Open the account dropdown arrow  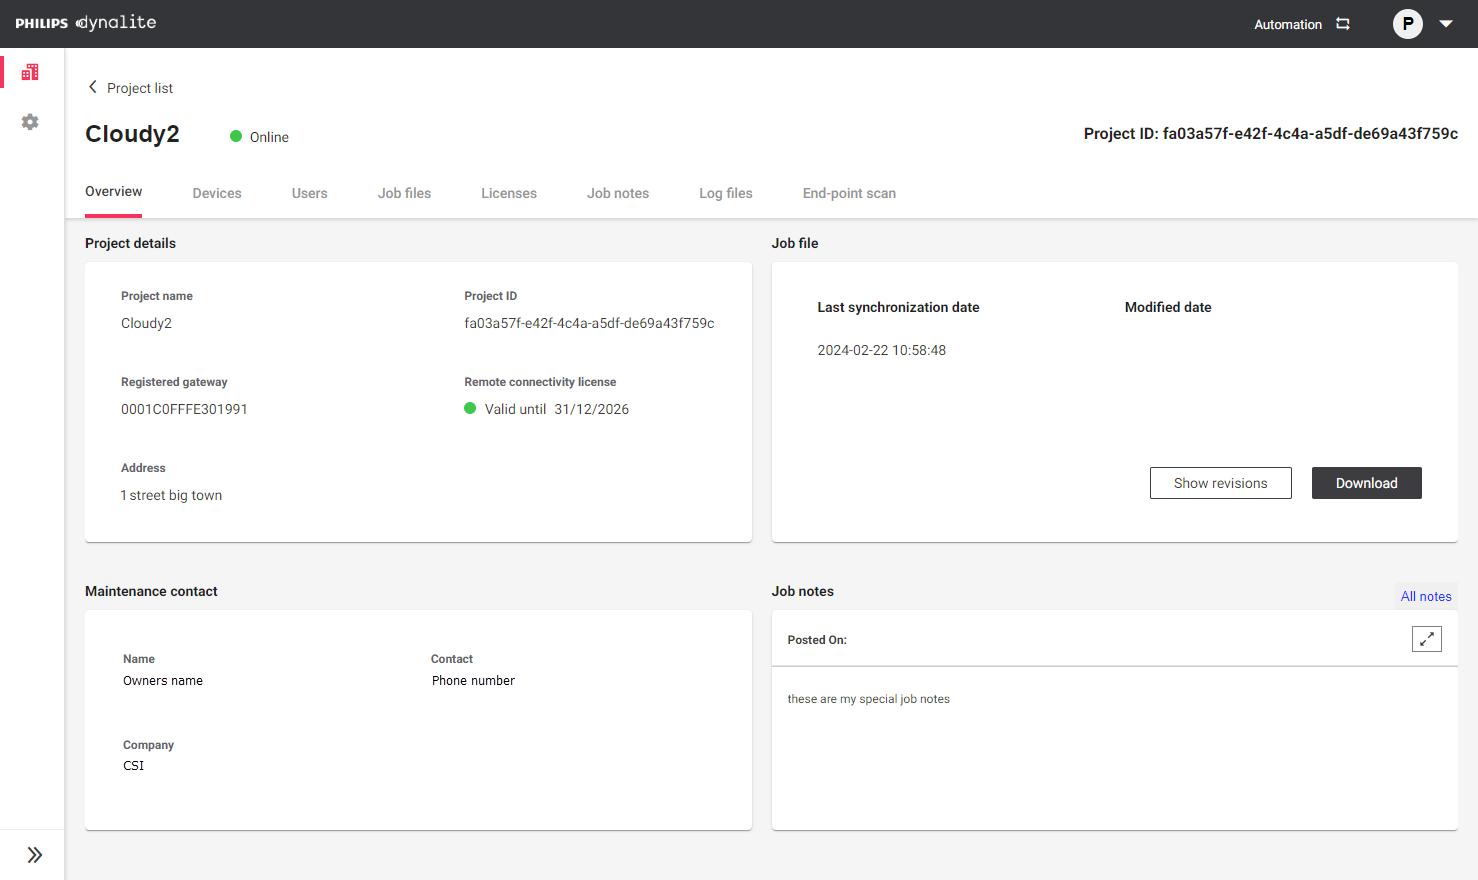coord(1446,23)
